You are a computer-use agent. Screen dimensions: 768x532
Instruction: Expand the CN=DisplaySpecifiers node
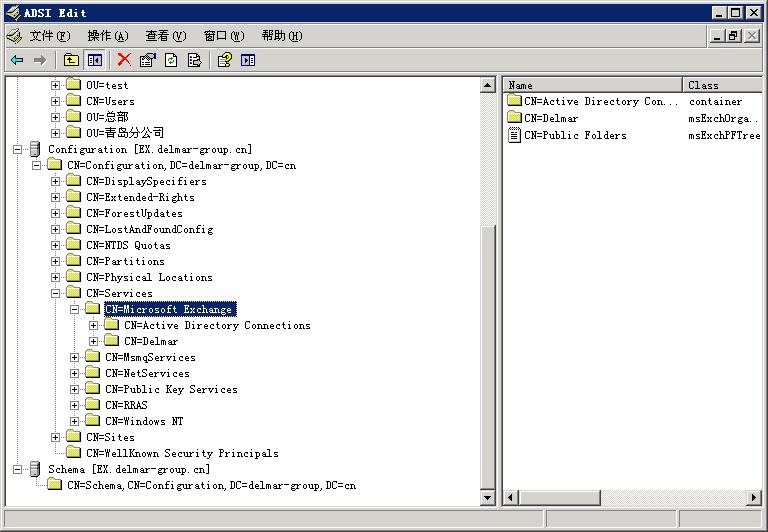[55, 181]
